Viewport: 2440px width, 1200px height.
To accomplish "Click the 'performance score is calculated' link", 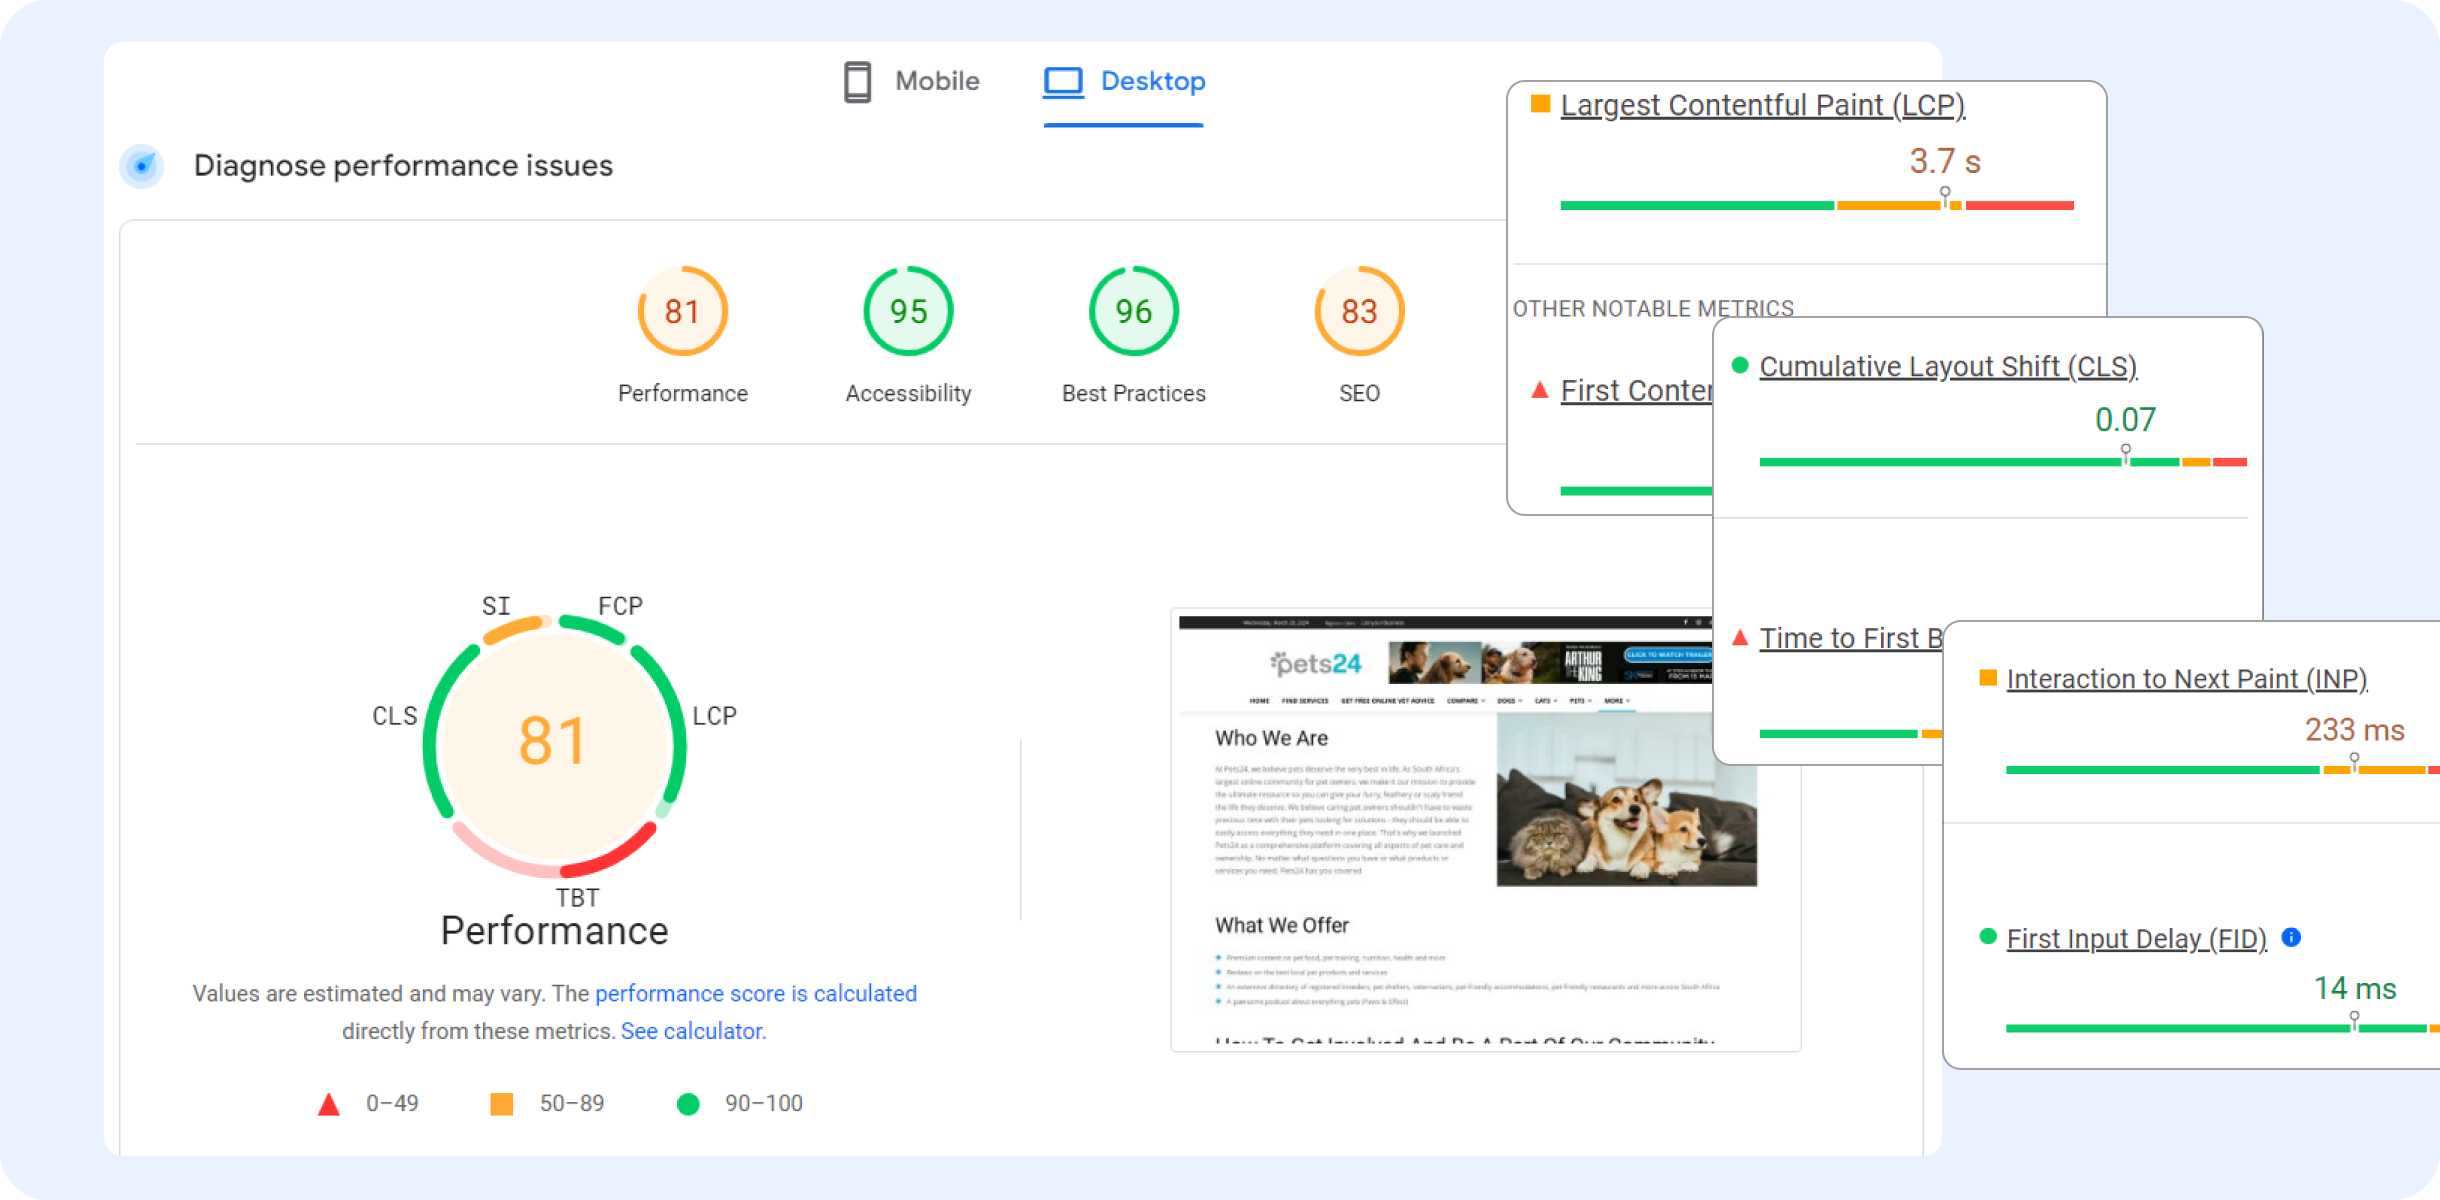I will click(755, 993).
